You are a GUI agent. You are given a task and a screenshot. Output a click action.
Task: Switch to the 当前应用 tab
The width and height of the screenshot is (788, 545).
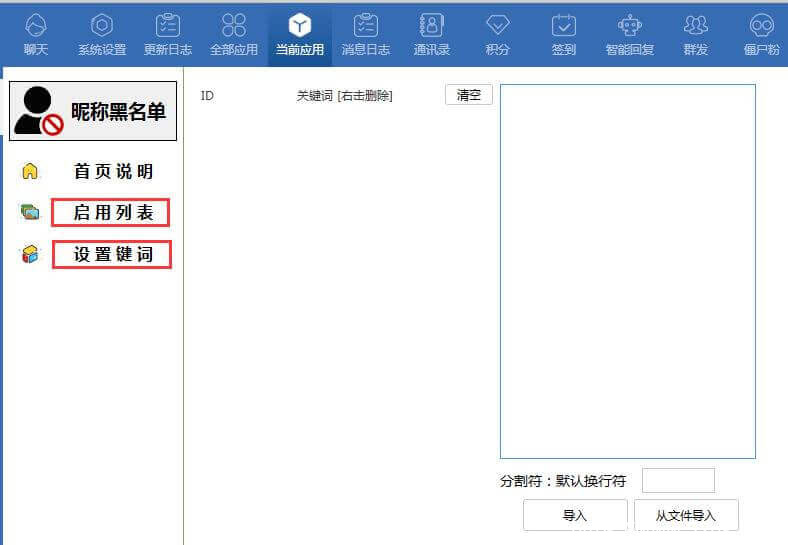click(x=300, y=34)
